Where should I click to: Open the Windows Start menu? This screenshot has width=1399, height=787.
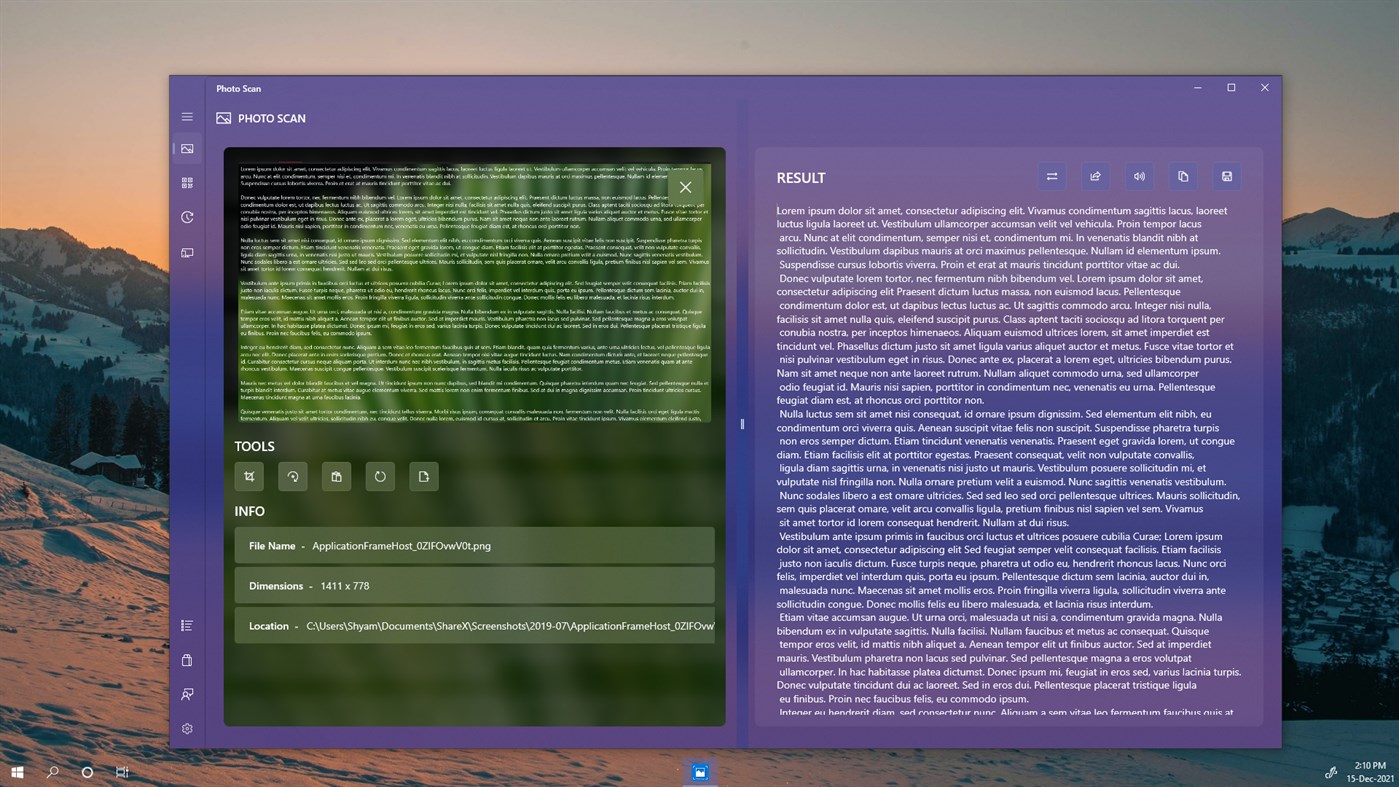17,772
